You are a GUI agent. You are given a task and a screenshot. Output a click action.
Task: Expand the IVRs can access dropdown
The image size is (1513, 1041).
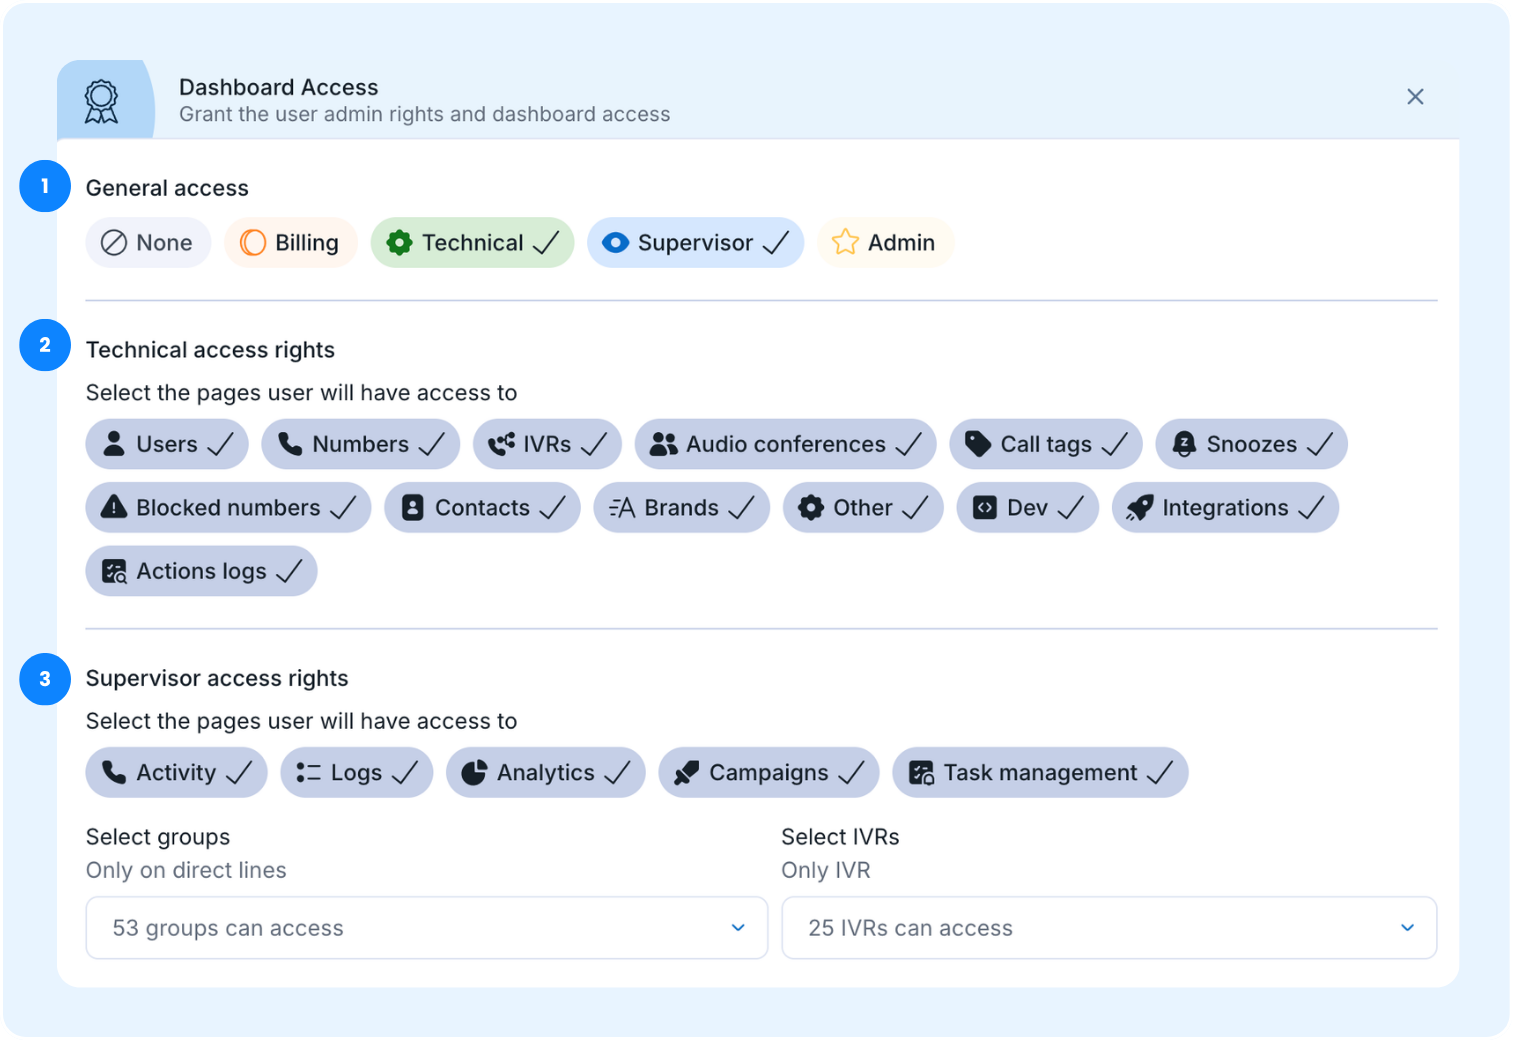[x=1108, y=928]
